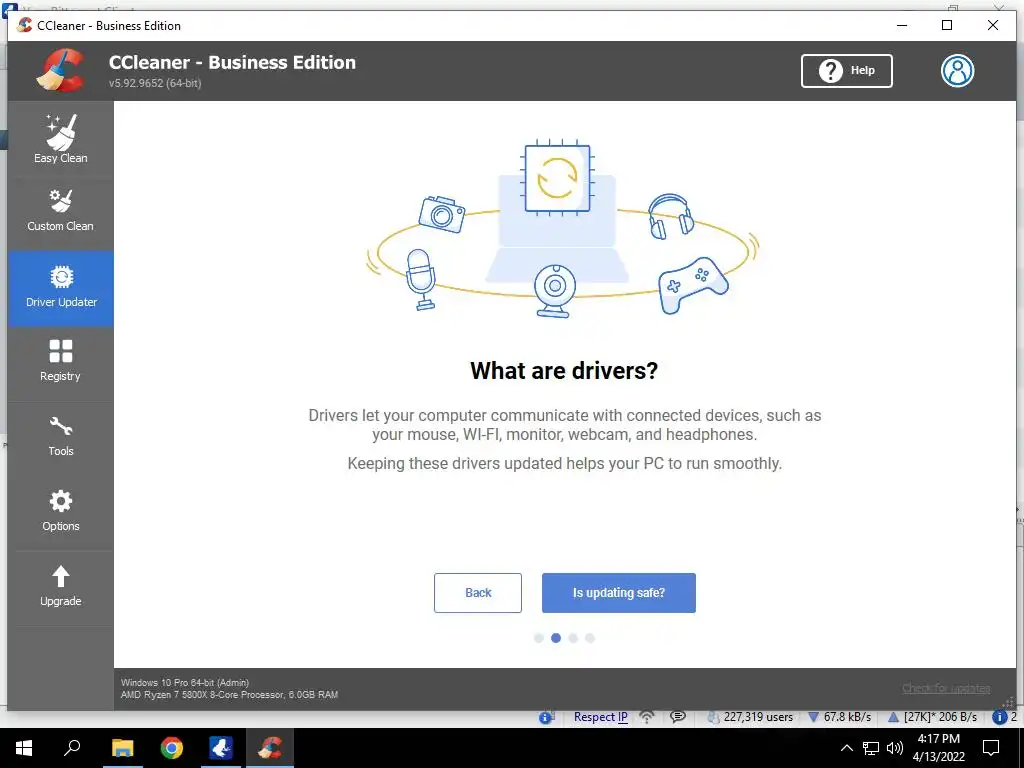Open the Custom Clean section
This screenshot has width=1024, height=768.
click(x=61, y=210)
